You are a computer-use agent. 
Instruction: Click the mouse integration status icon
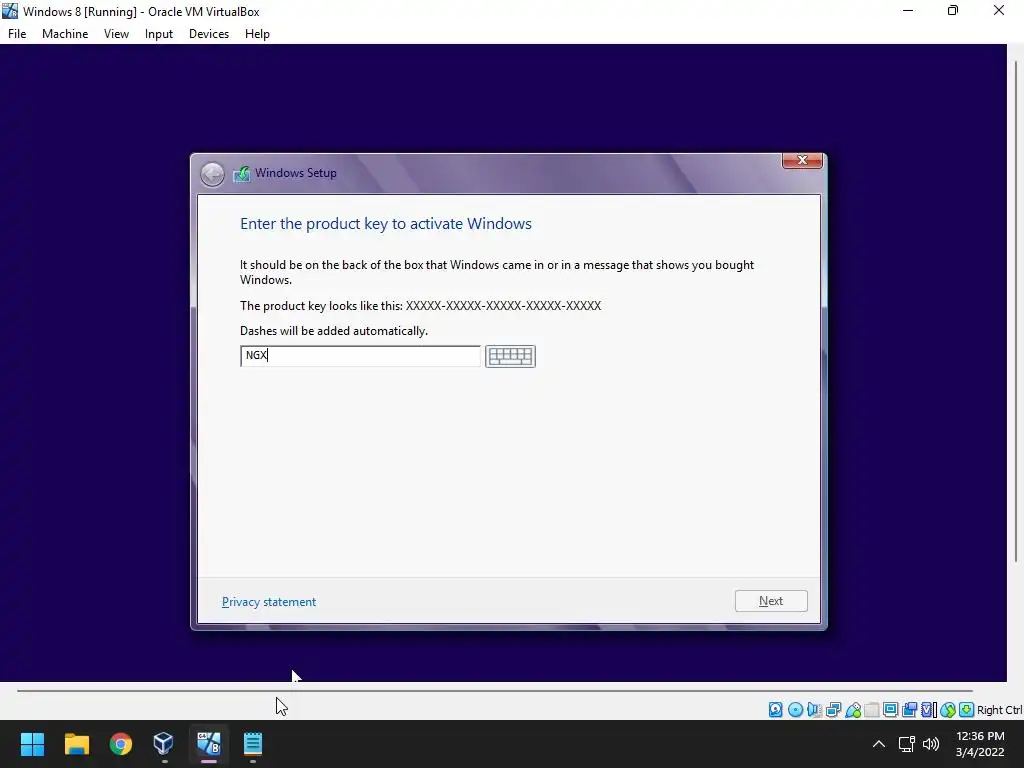(x=948, y=710)
